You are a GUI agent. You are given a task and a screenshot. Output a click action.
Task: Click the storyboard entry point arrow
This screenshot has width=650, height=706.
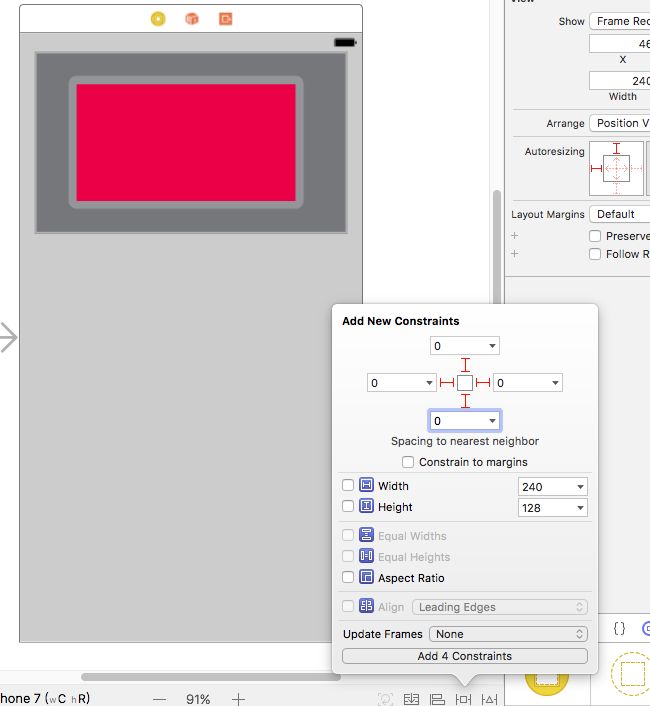[9, 337]
